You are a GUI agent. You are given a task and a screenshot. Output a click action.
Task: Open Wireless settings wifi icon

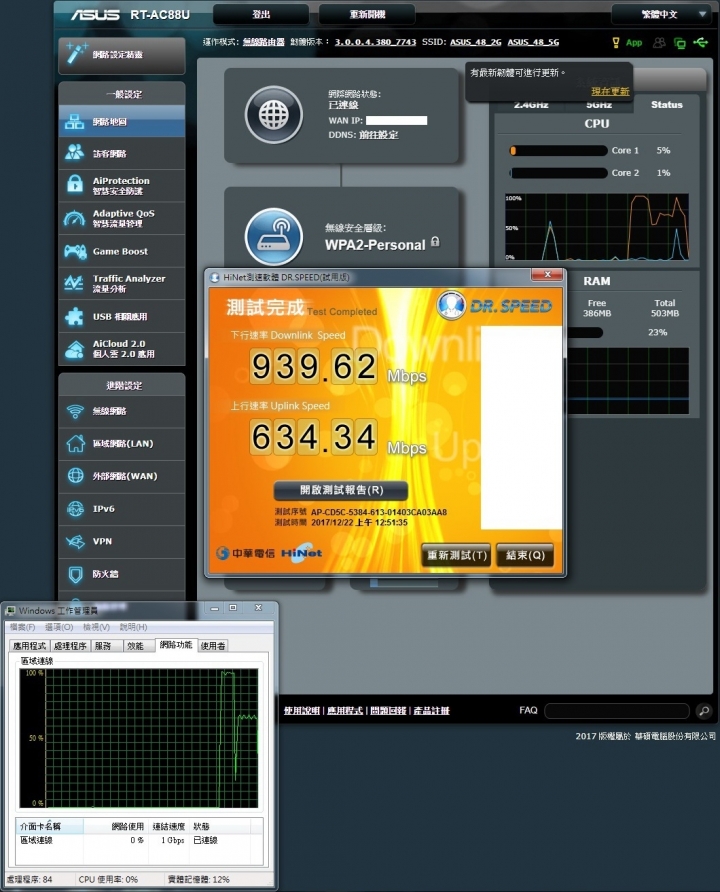point(75,411)
